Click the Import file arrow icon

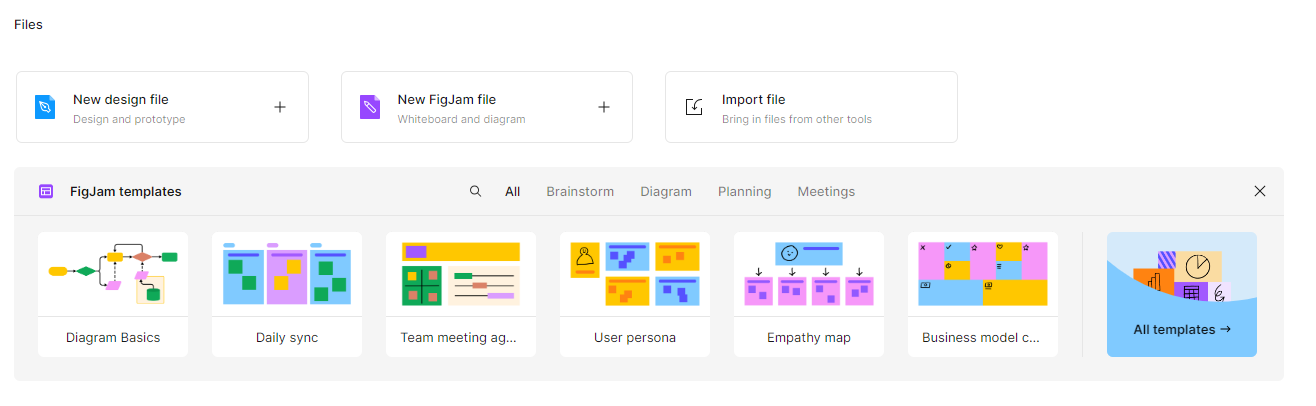pos(694,107)
